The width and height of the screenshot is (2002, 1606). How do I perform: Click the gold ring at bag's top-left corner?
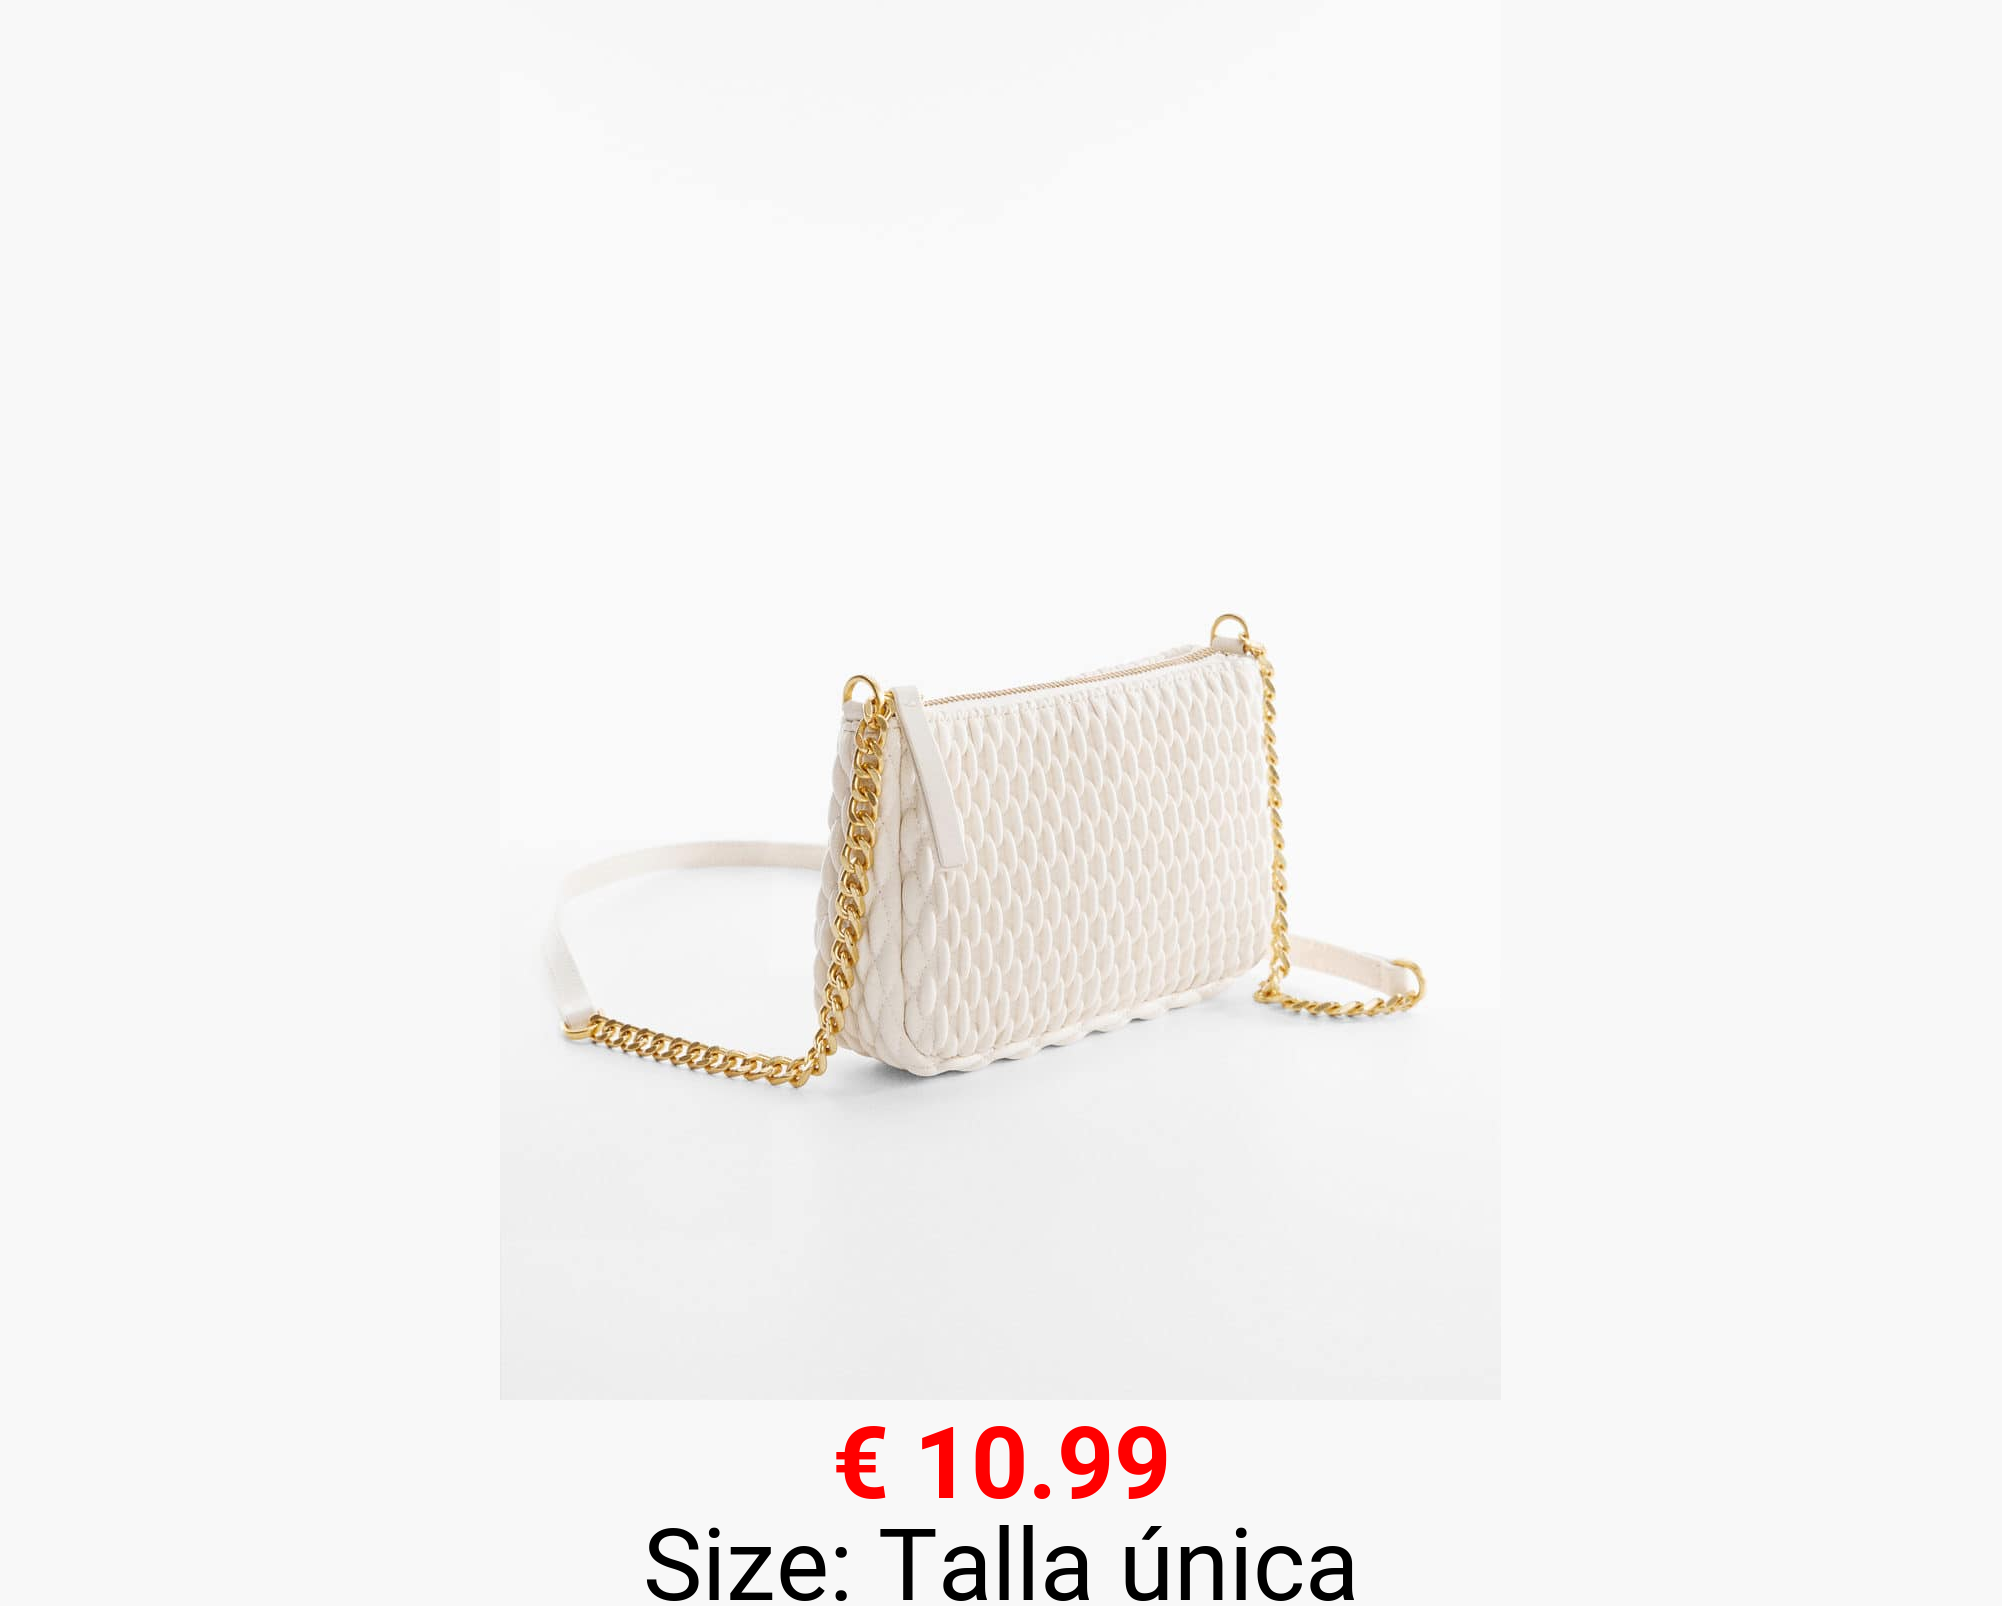click(x=860, y=692)
